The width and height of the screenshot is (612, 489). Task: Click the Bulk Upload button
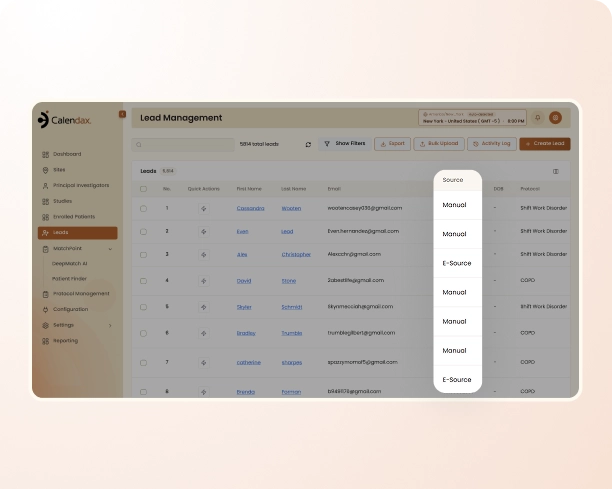439,144
